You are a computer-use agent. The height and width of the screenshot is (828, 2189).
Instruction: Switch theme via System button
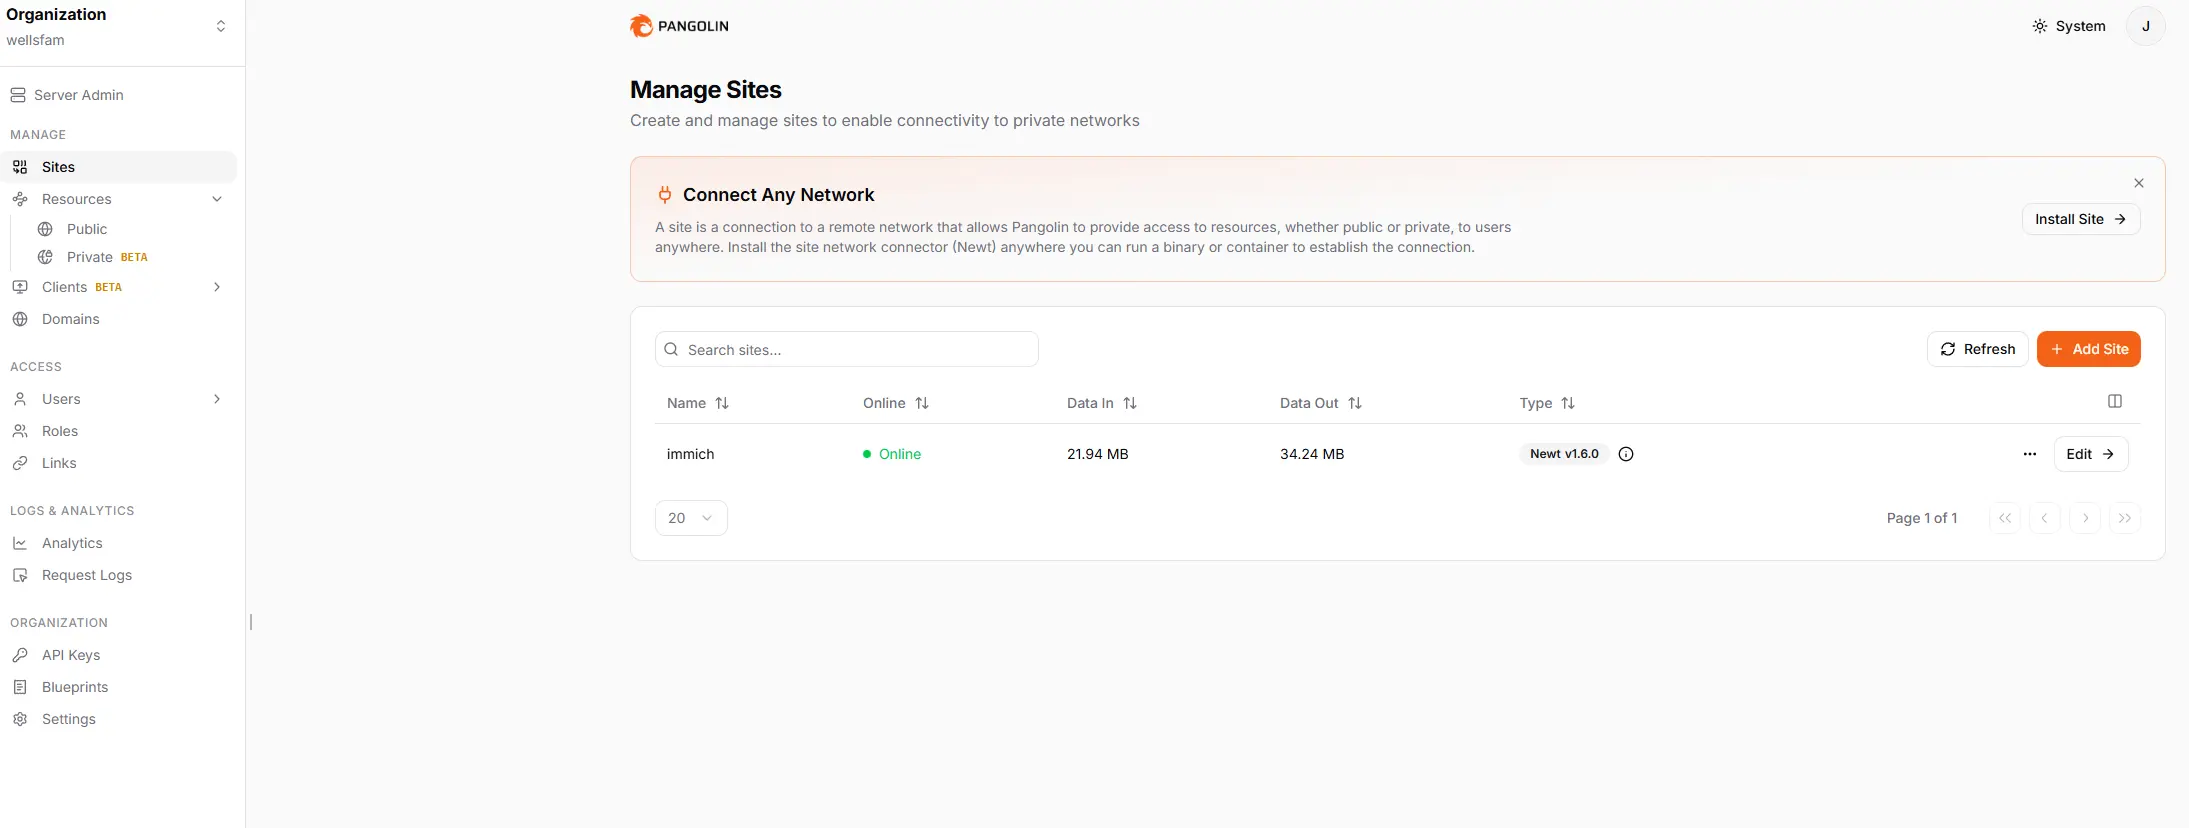pyautogui.click(x=2068, y=26)
